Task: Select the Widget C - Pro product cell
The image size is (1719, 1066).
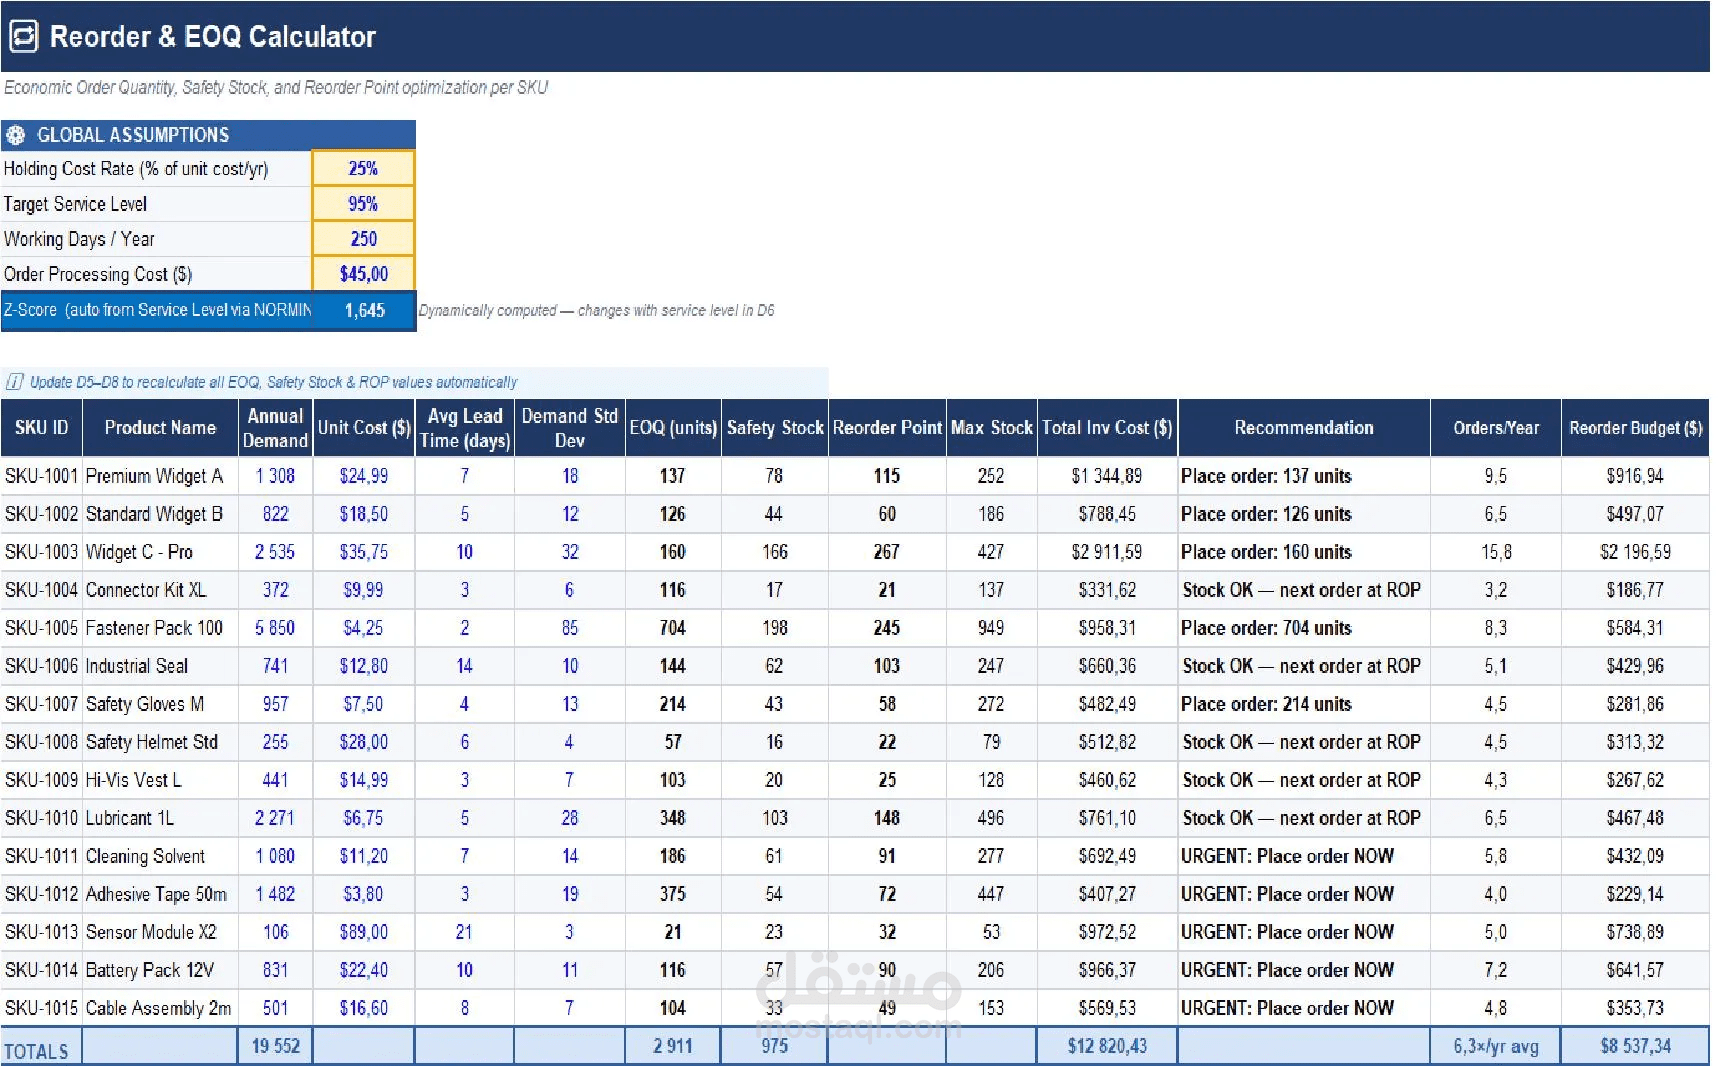Action: [x=160, y=552]
